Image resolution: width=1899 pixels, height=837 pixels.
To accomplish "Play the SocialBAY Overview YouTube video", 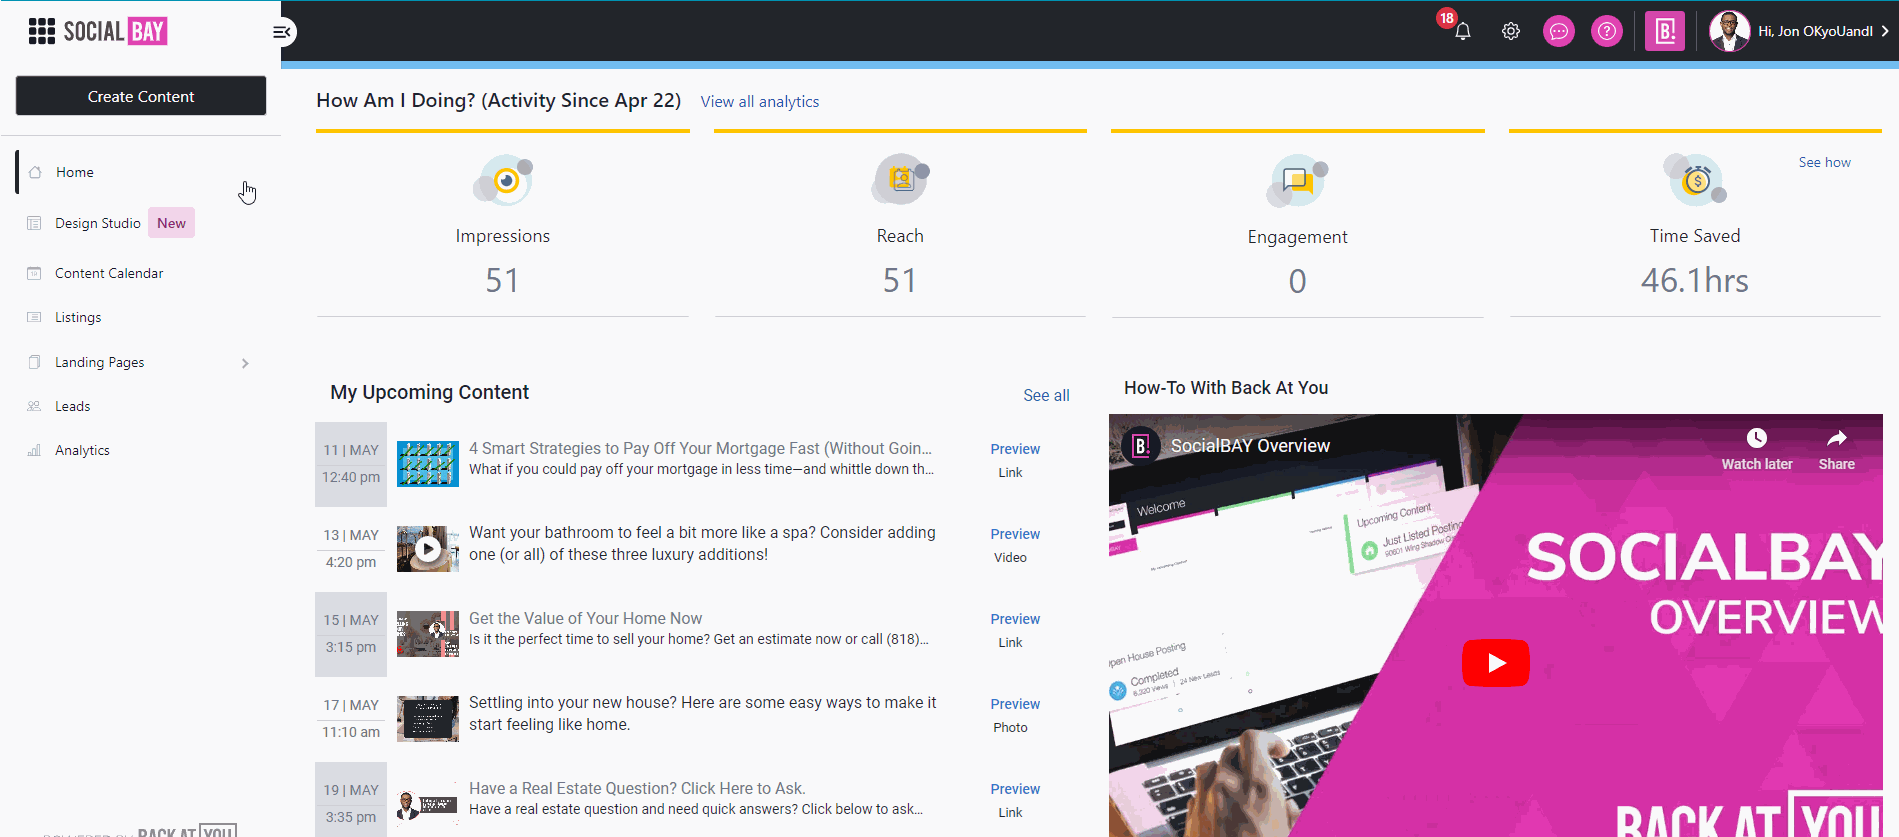I will click(1496, 663).
